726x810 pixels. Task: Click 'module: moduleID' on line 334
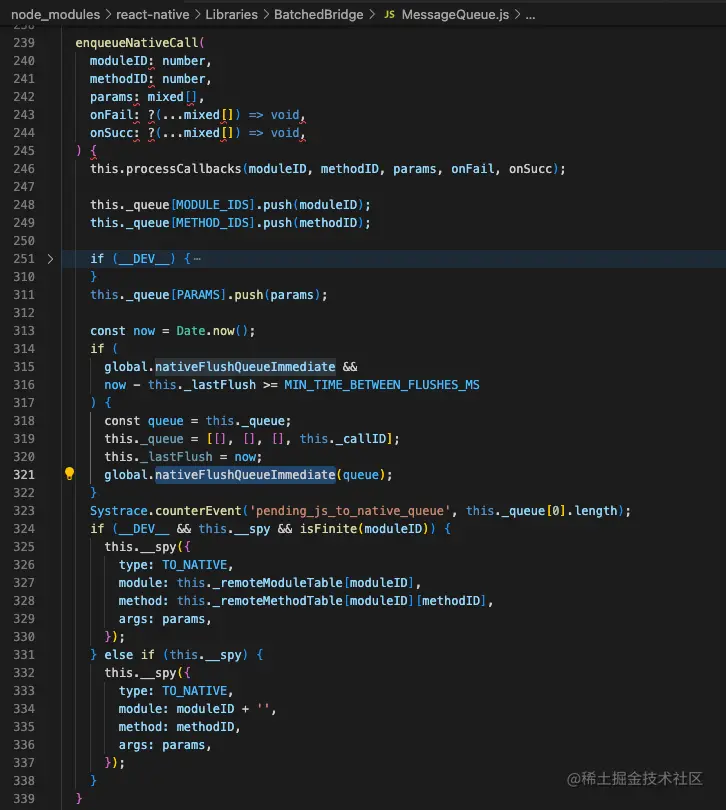pos(176,709)
